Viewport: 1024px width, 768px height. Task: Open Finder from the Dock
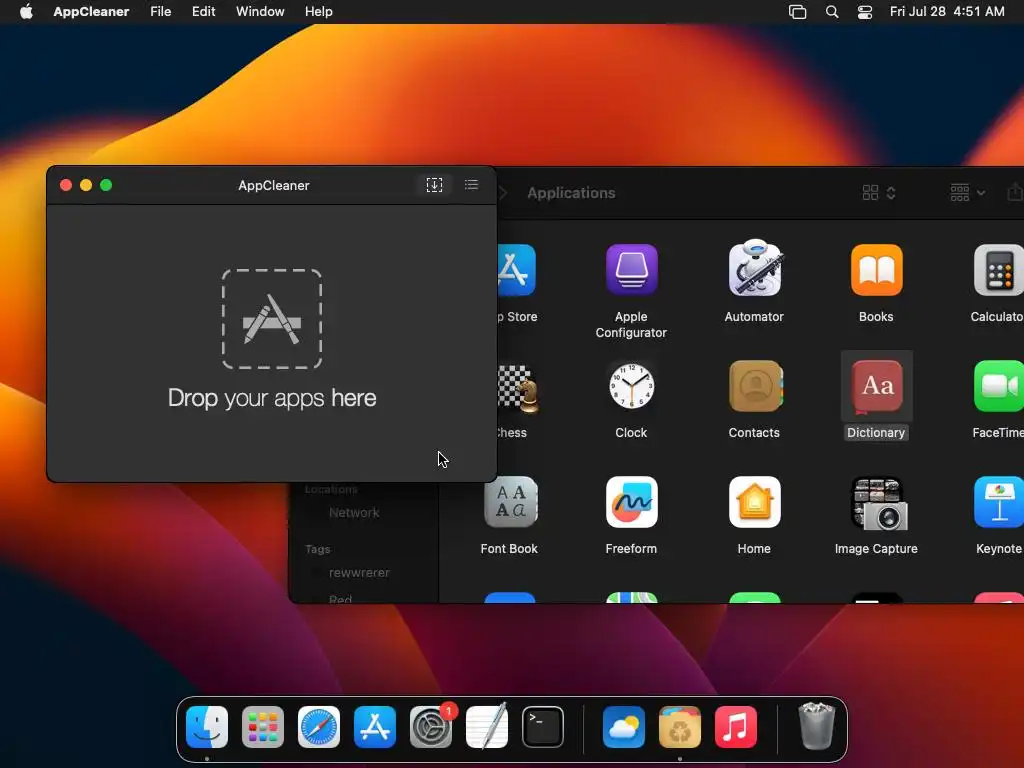click(207, 727)
